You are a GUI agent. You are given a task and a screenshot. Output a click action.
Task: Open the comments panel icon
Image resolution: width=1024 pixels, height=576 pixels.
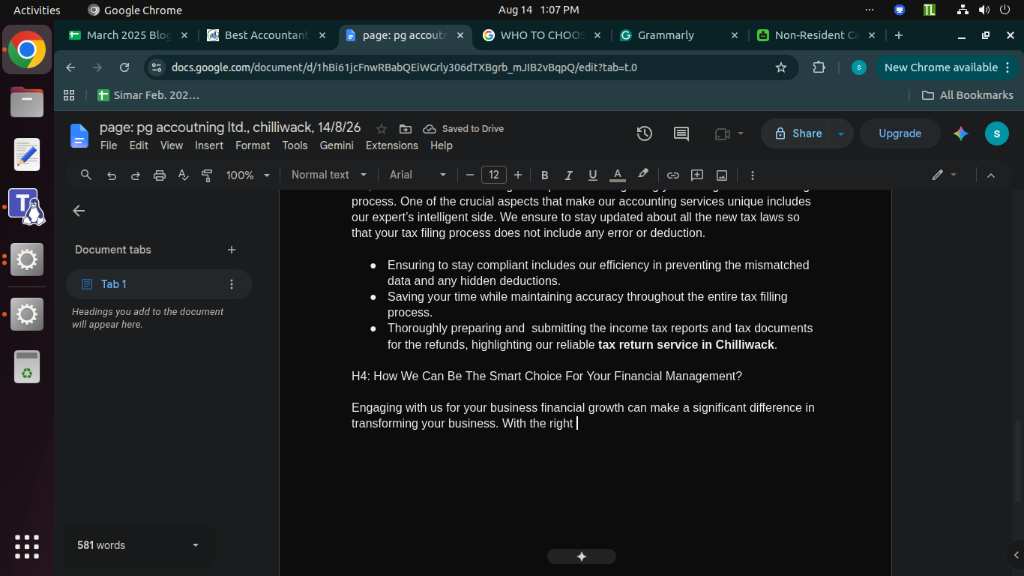(681, 133)
